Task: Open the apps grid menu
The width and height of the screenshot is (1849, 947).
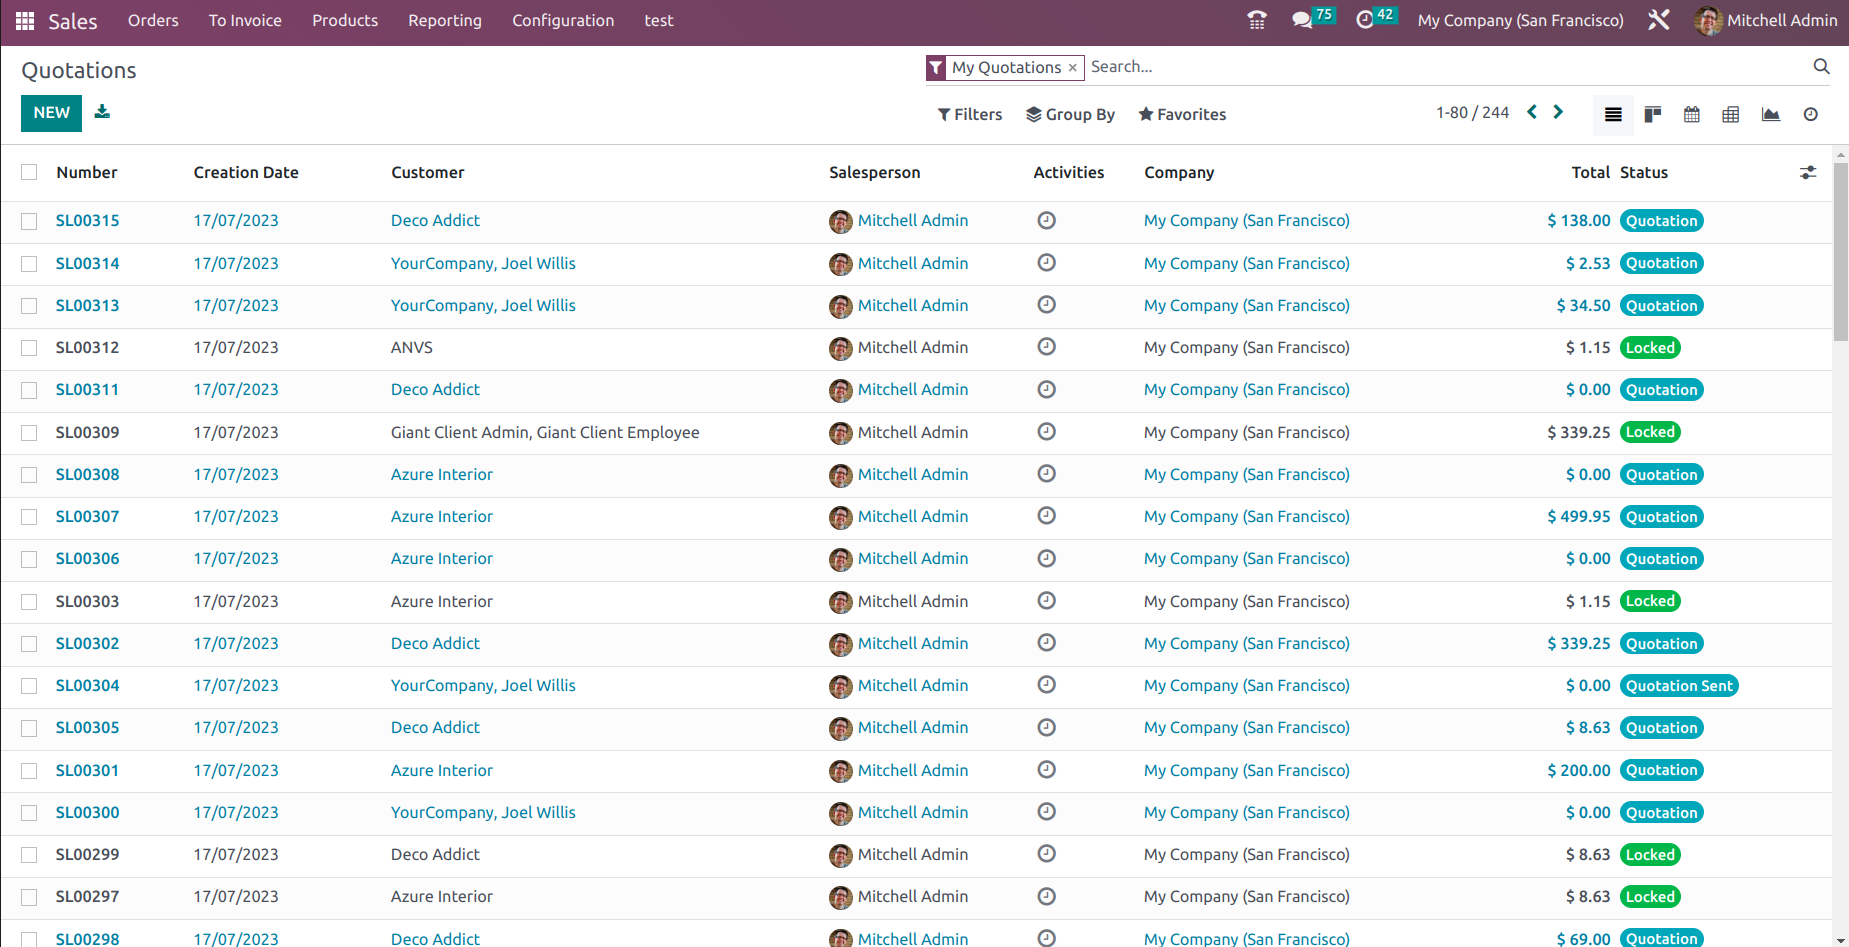Action: [x=24, y=19]
